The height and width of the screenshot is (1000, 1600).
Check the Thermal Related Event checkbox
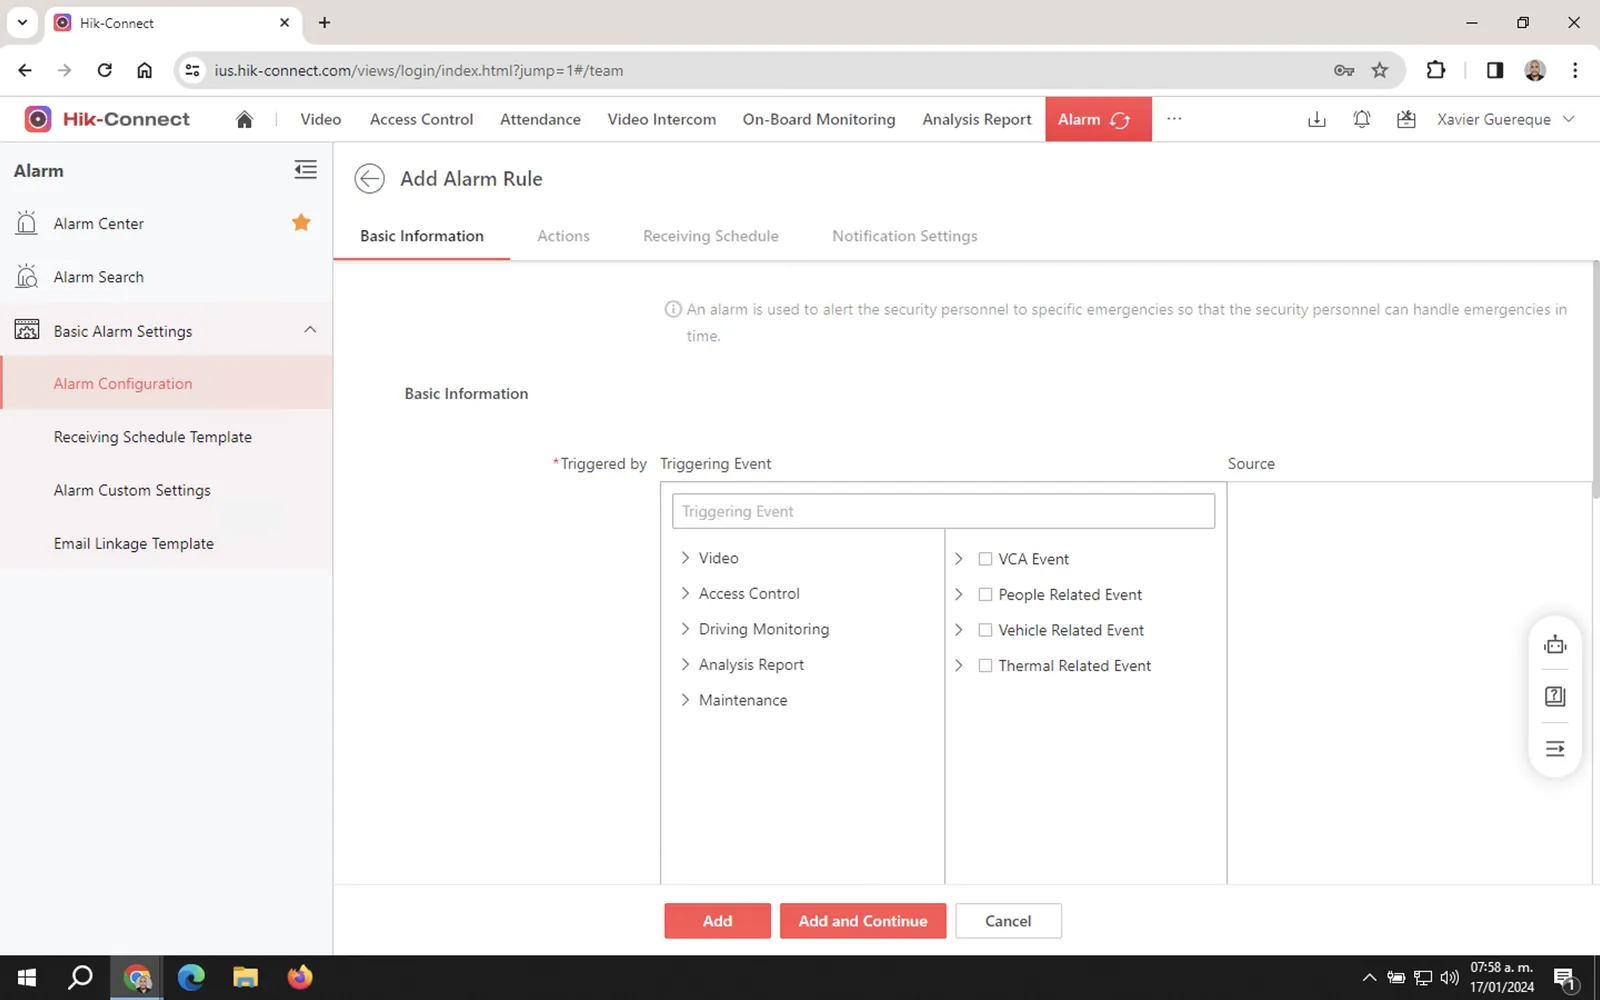tap(985, 665)
